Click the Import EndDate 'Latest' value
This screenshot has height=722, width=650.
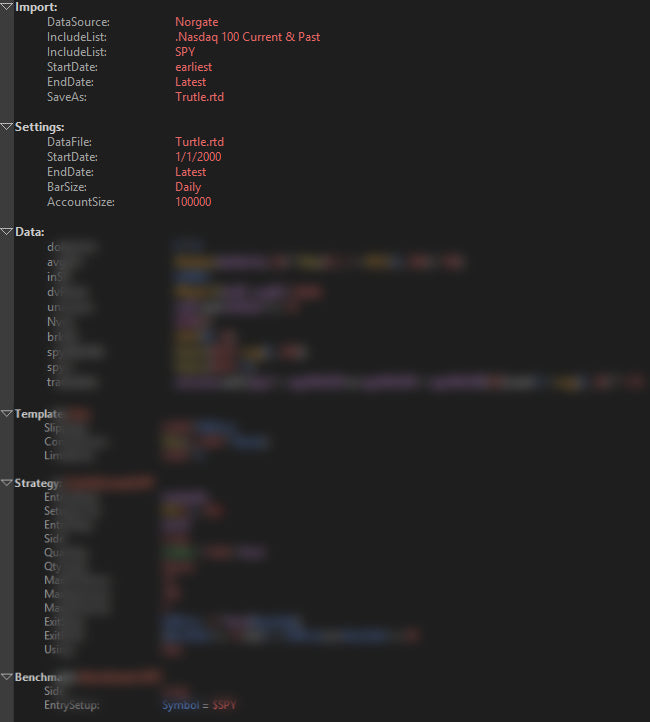(x=191, y=82)
